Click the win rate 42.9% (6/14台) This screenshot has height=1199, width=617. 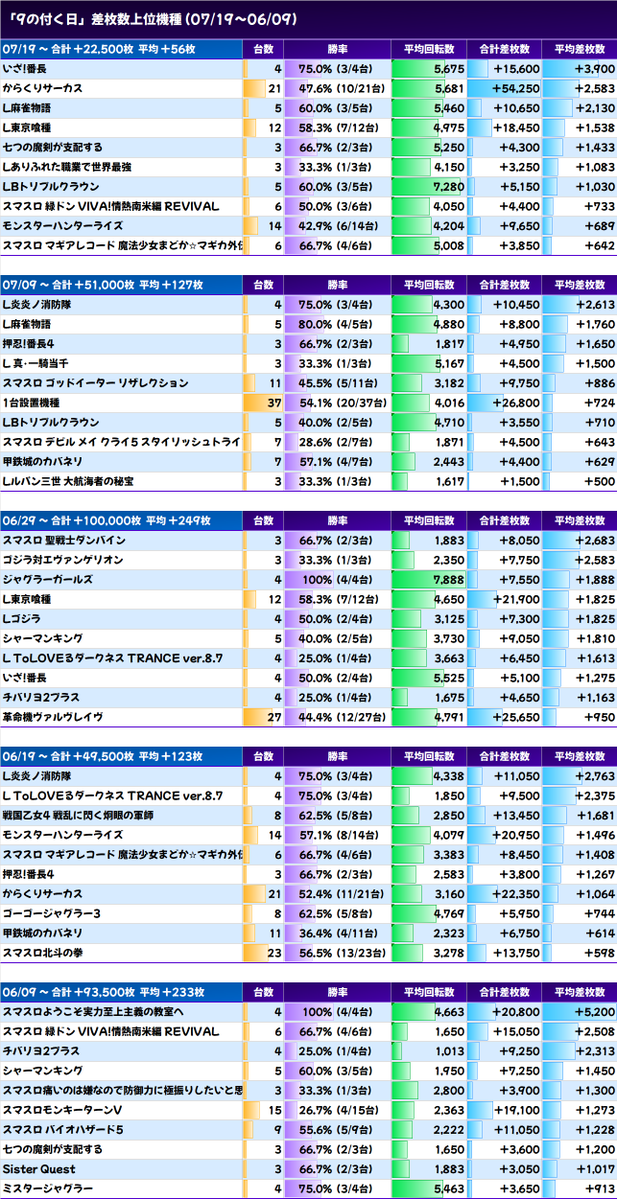[x=341, y=226]
